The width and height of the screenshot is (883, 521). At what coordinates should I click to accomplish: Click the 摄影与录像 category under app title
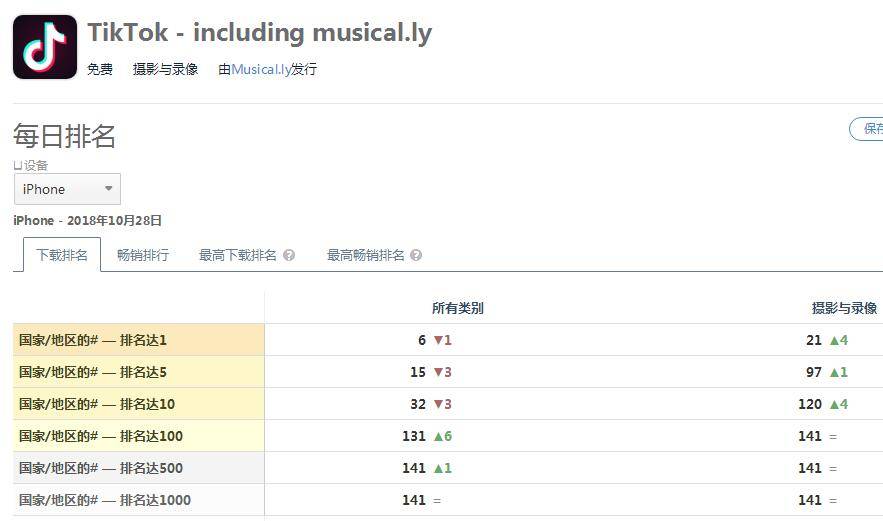pos(166,69)
